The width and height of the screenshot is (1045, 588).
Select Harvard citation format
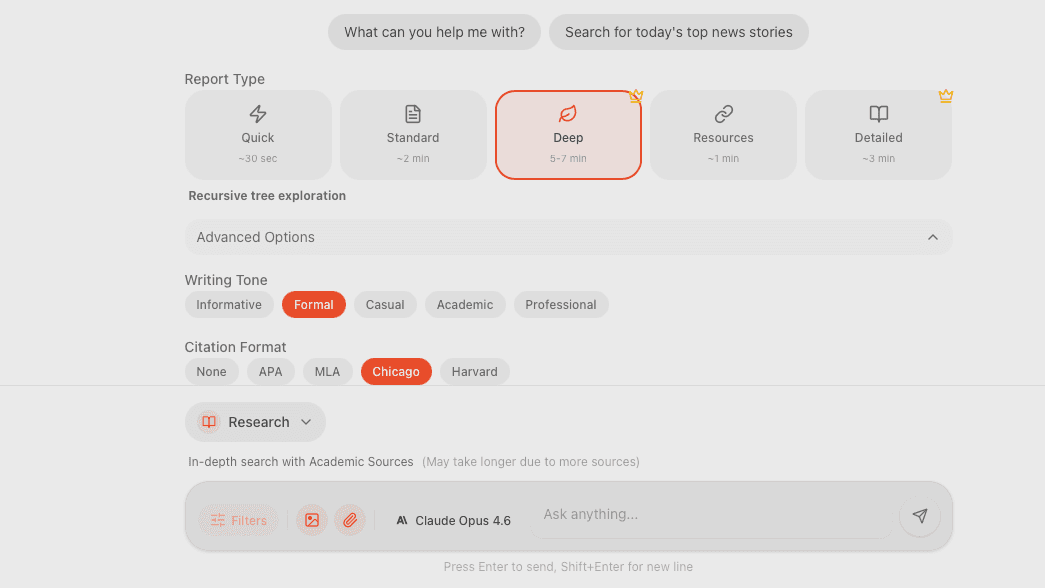(x=474, y=372)
